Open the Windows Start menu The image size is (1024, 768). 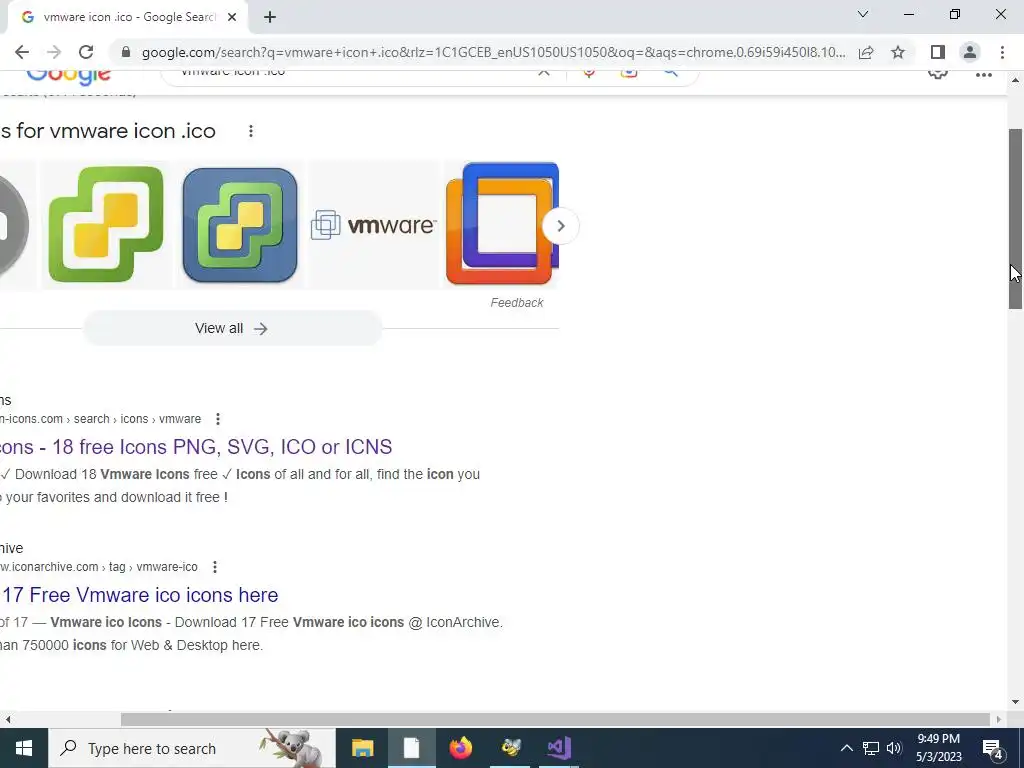[x=24, y=748]
